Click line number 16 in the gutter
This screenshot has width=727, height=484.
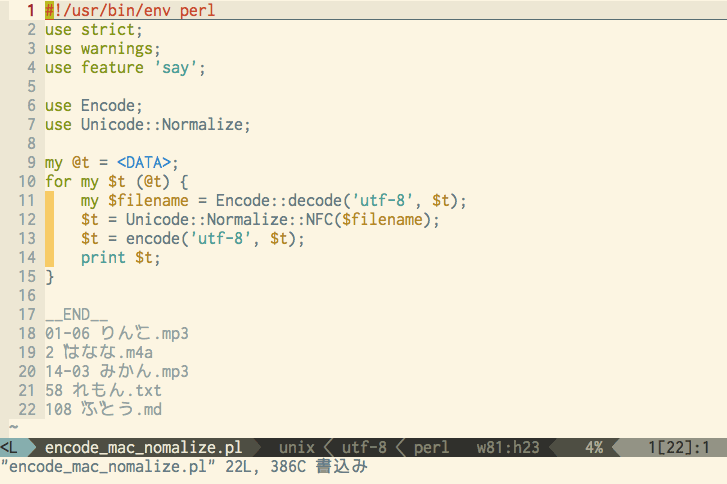pos(27,296)
